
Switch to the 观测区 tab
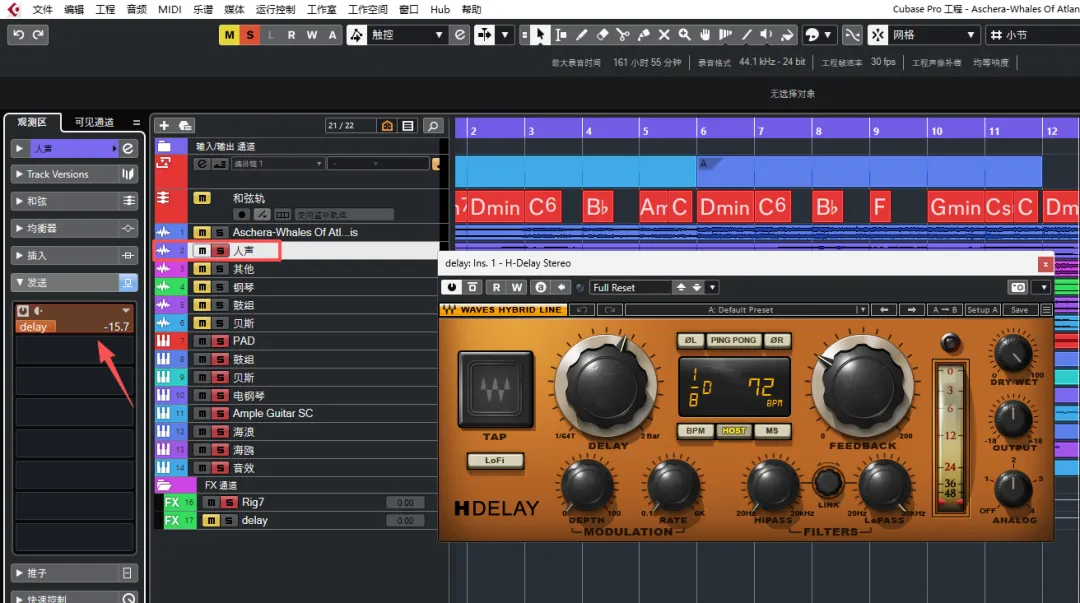32,122
